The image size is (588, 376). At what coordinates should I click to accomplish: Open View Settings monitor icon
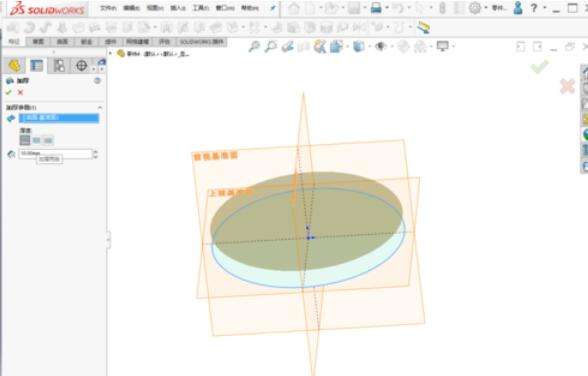442,46
